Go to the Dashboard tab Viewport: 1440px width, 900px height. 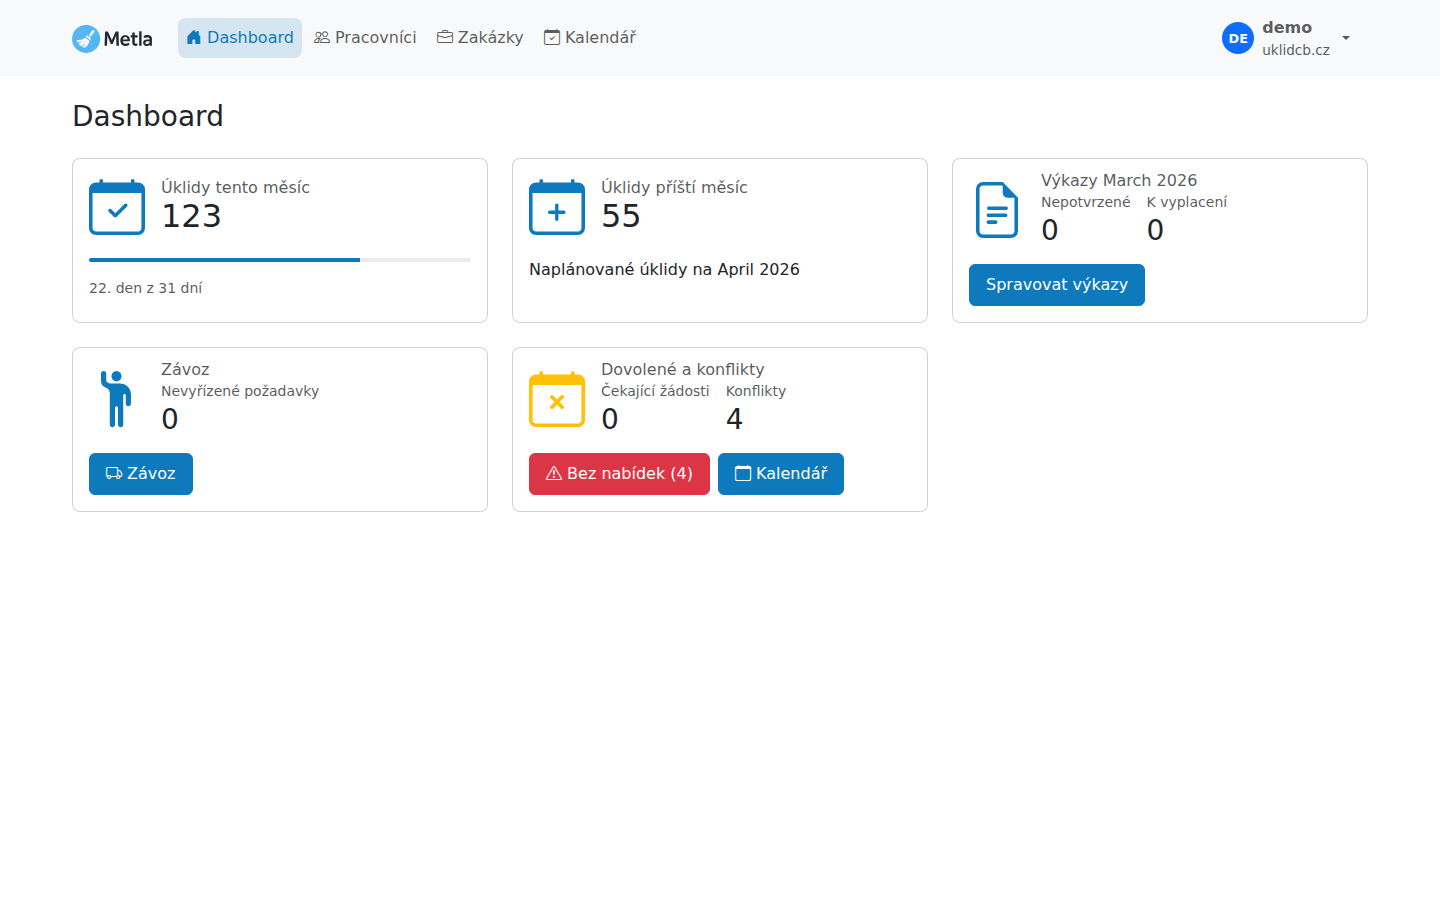pyautogui.click(x=240, y=38)
